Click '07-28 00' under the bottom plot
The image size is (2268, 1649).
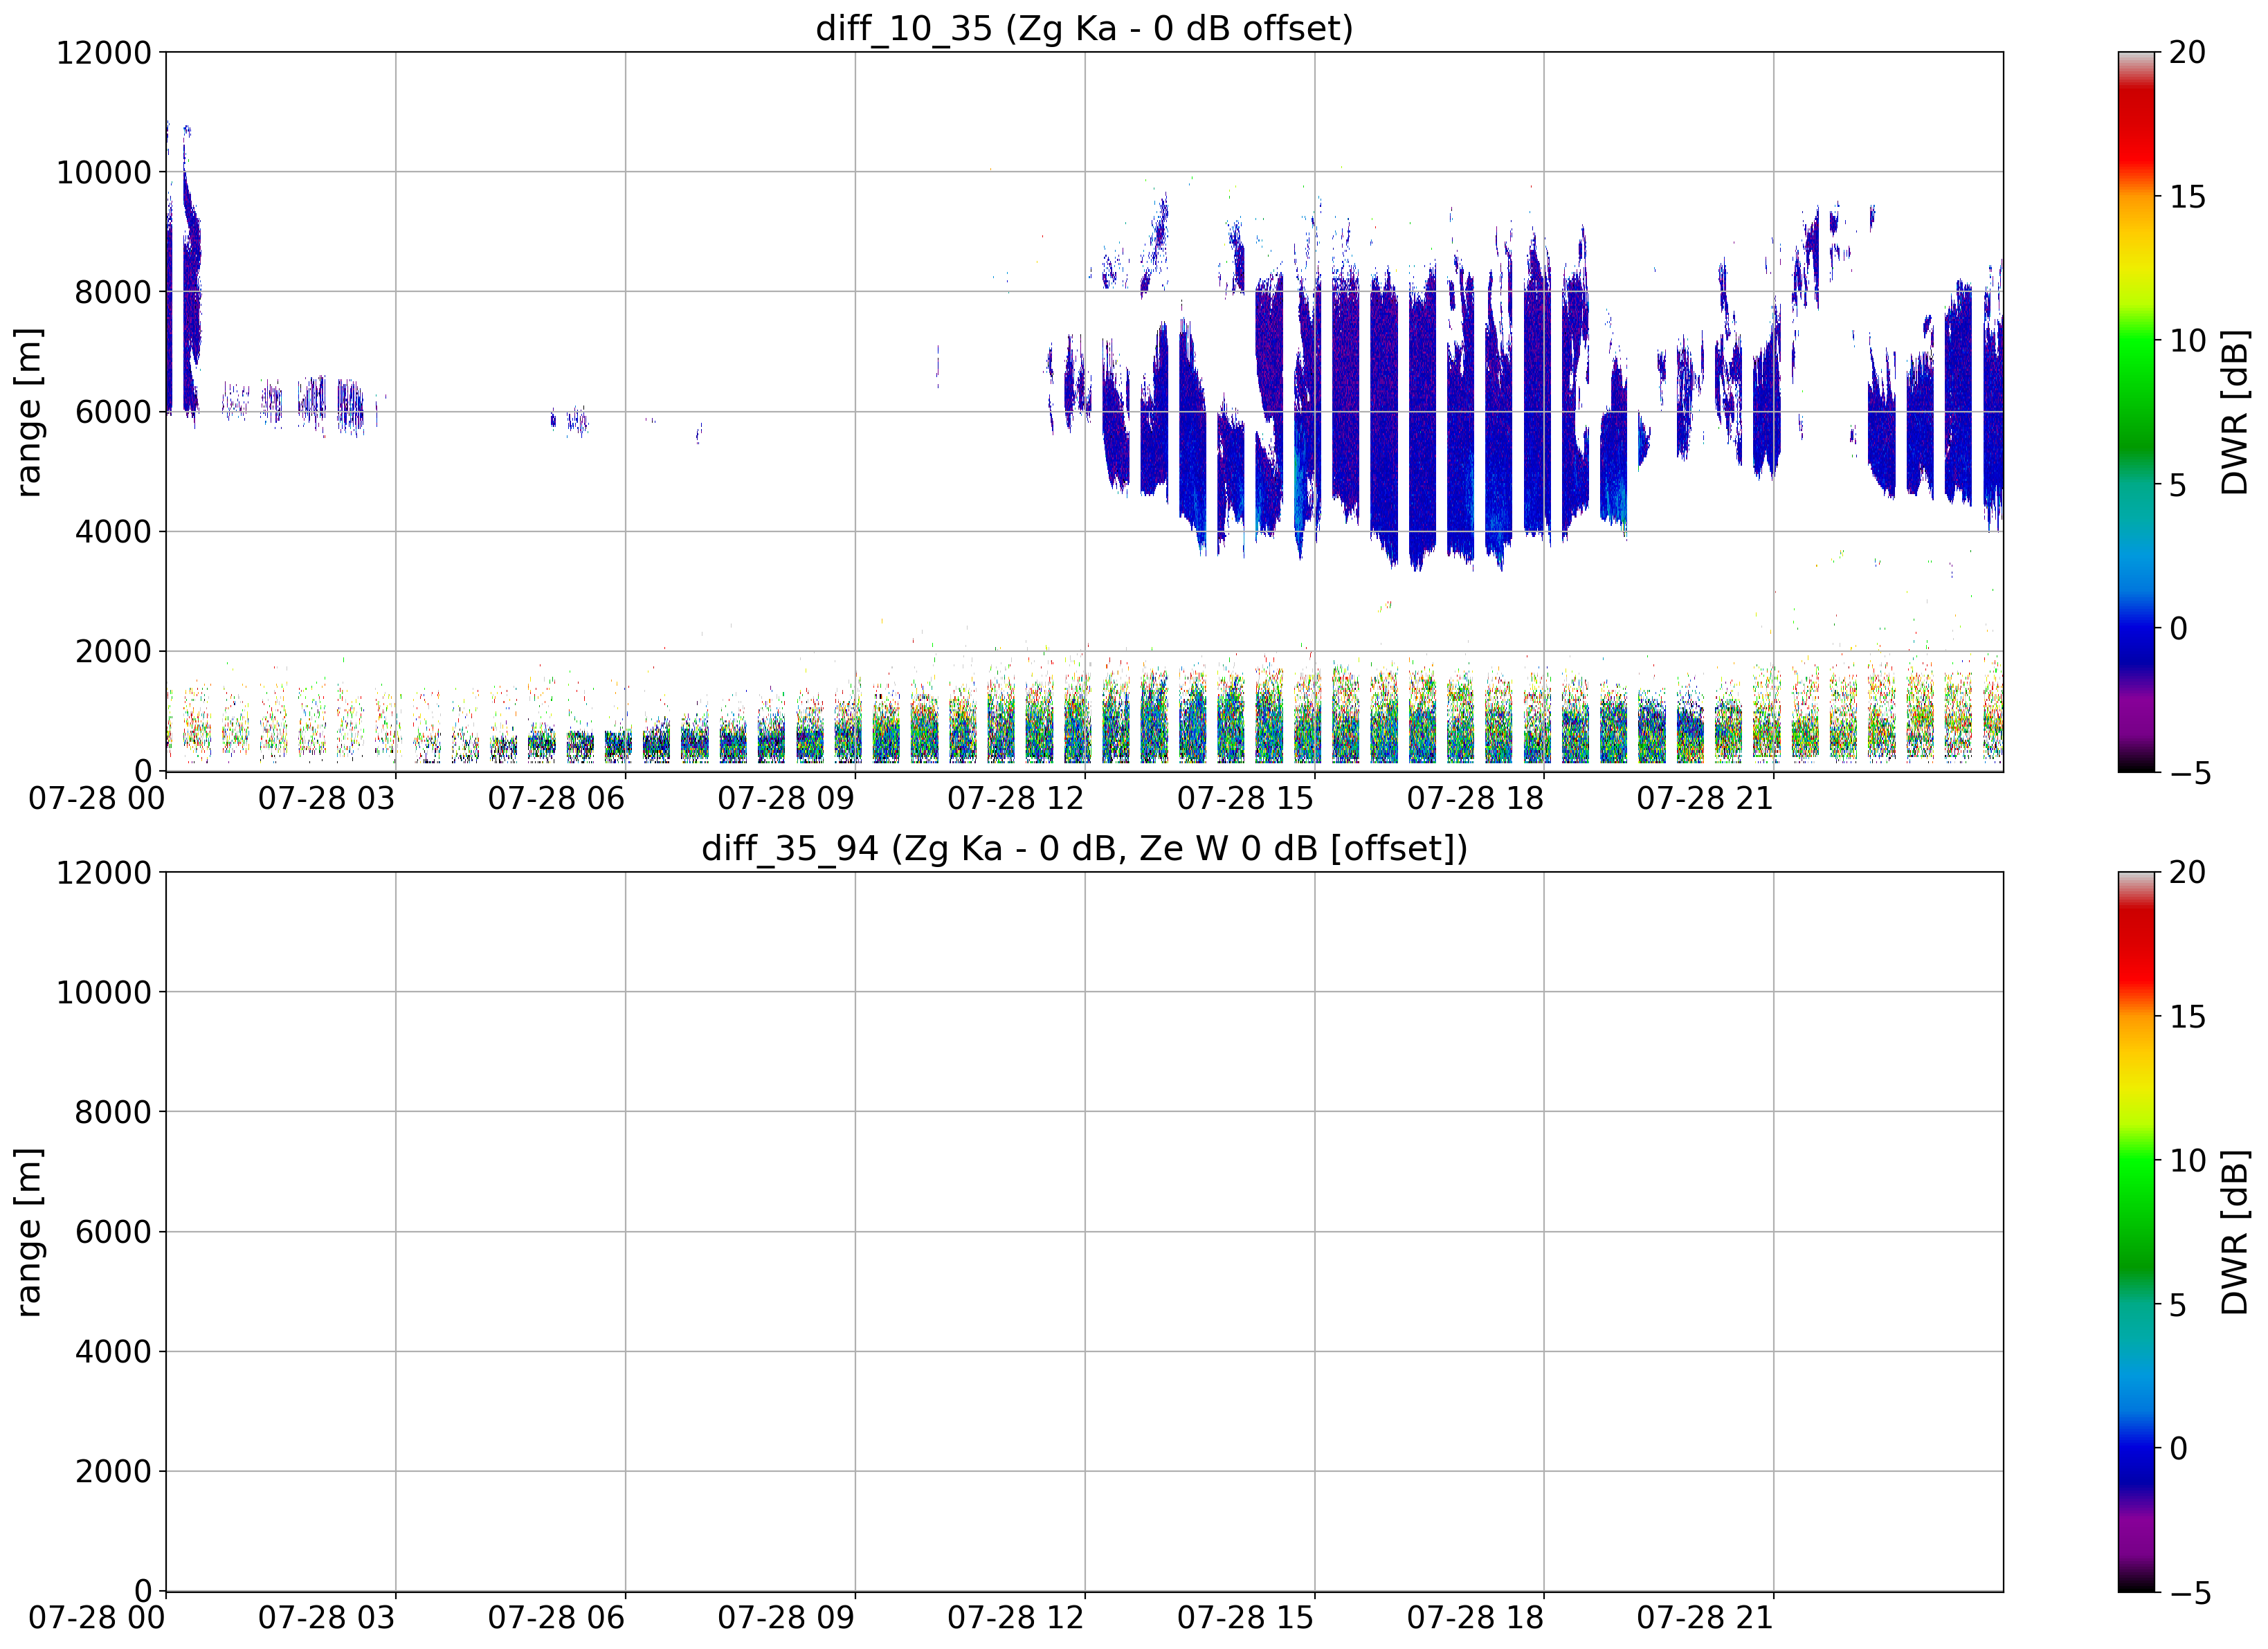(x=97, y=1618)
